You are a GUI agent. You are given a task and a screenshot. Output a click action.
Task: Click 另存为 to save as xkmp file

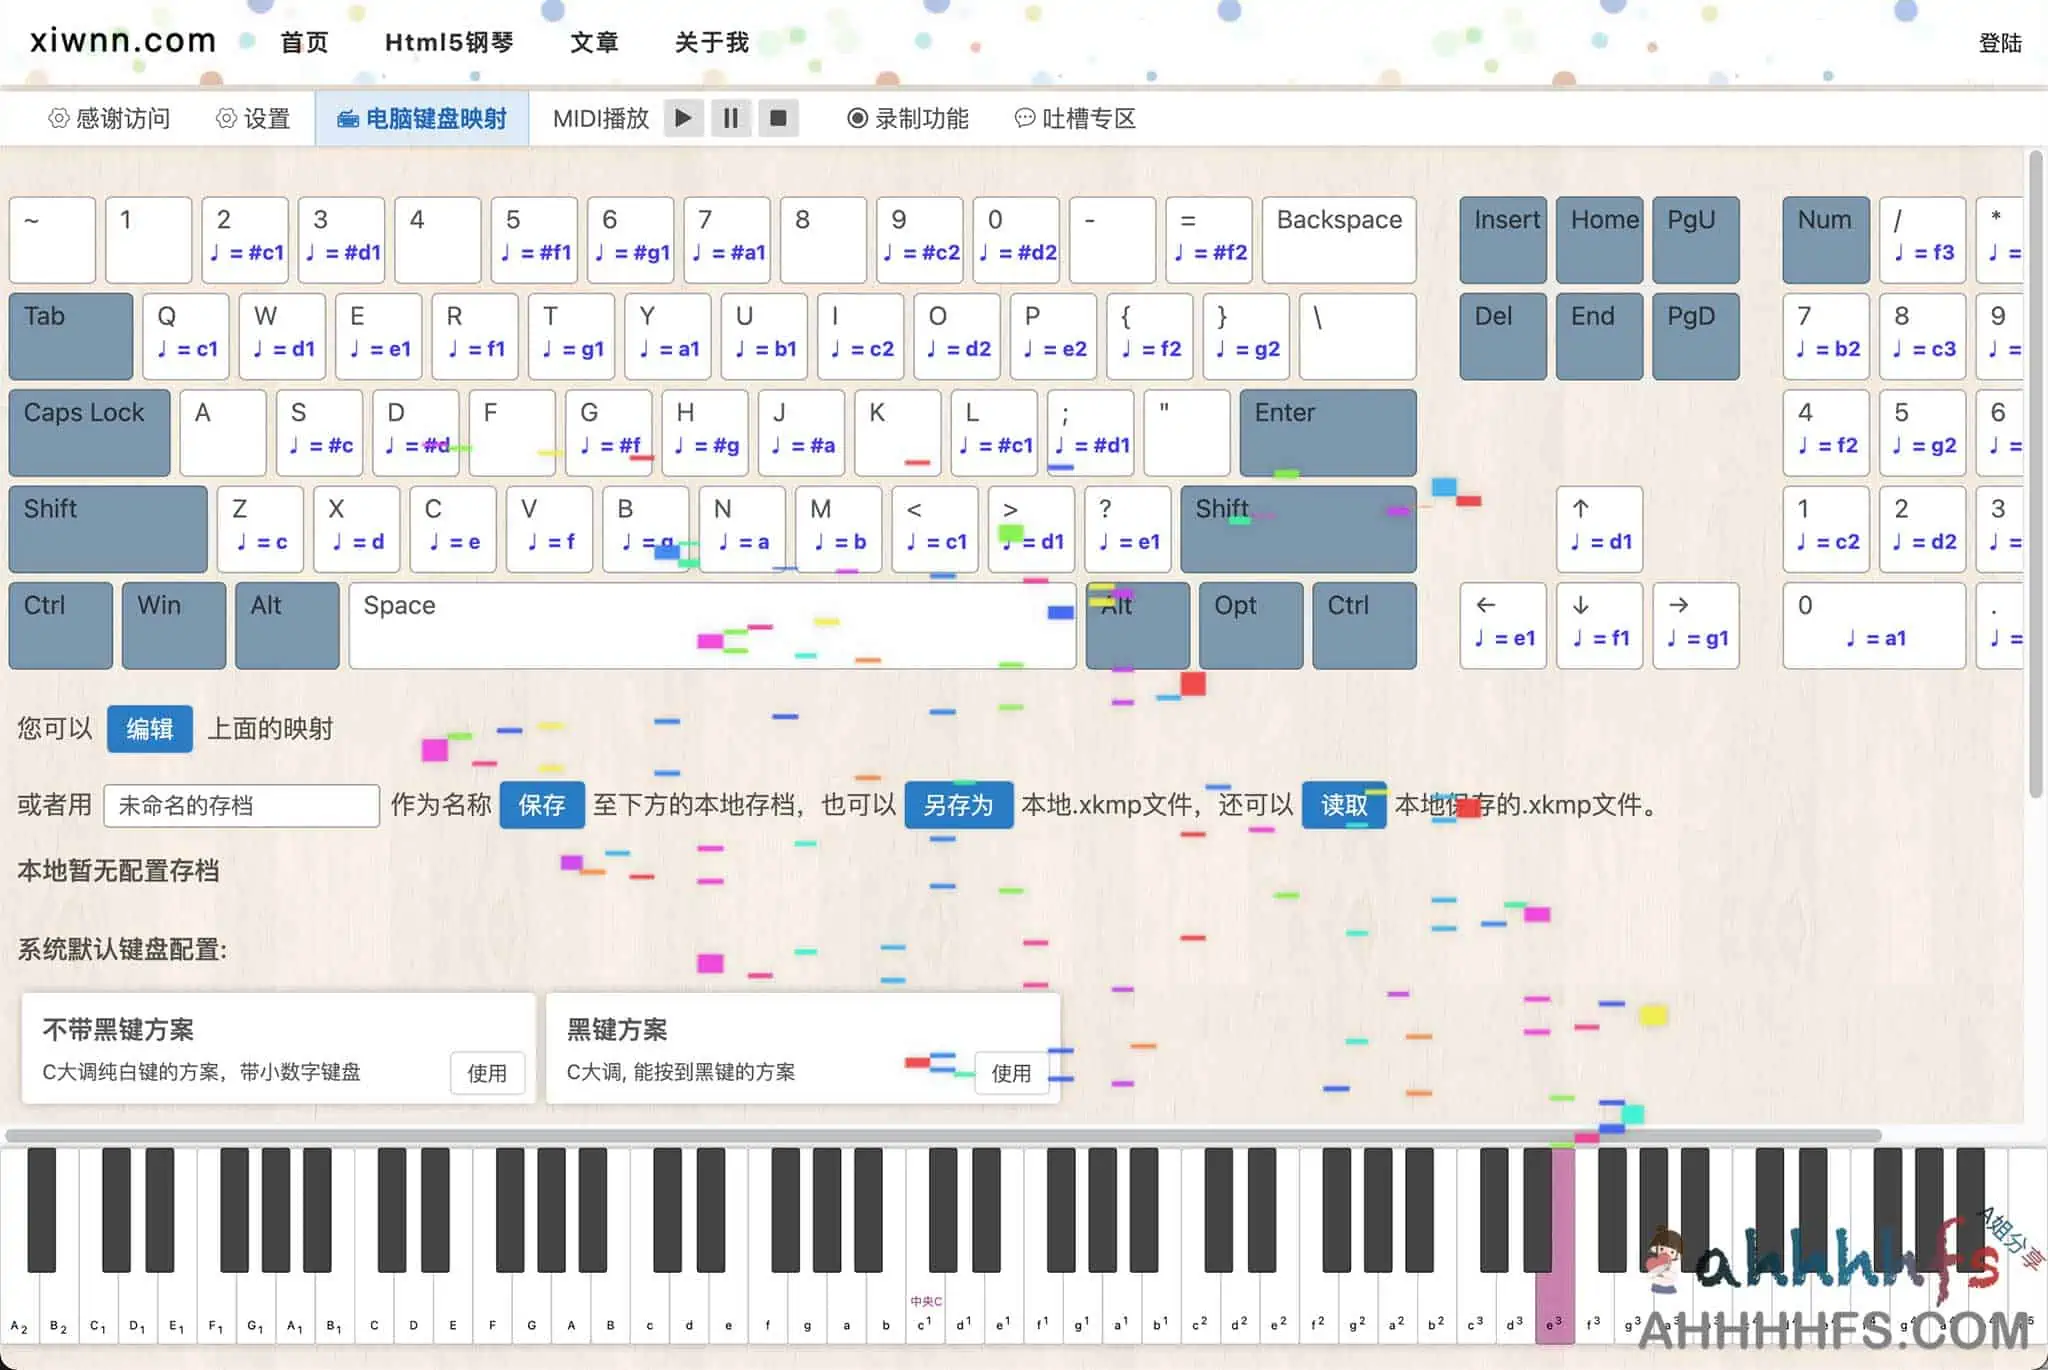[x=958, y=805]
